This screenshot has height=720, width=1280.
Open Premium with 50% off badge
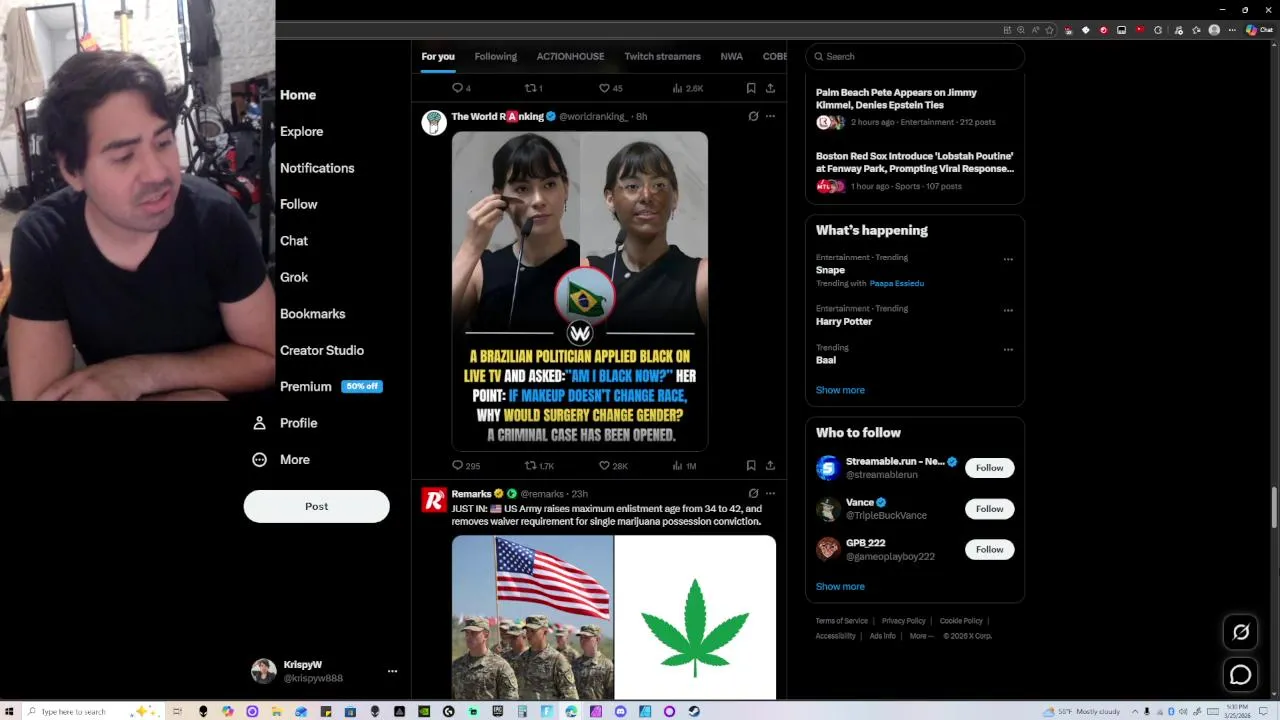(331, 387)
